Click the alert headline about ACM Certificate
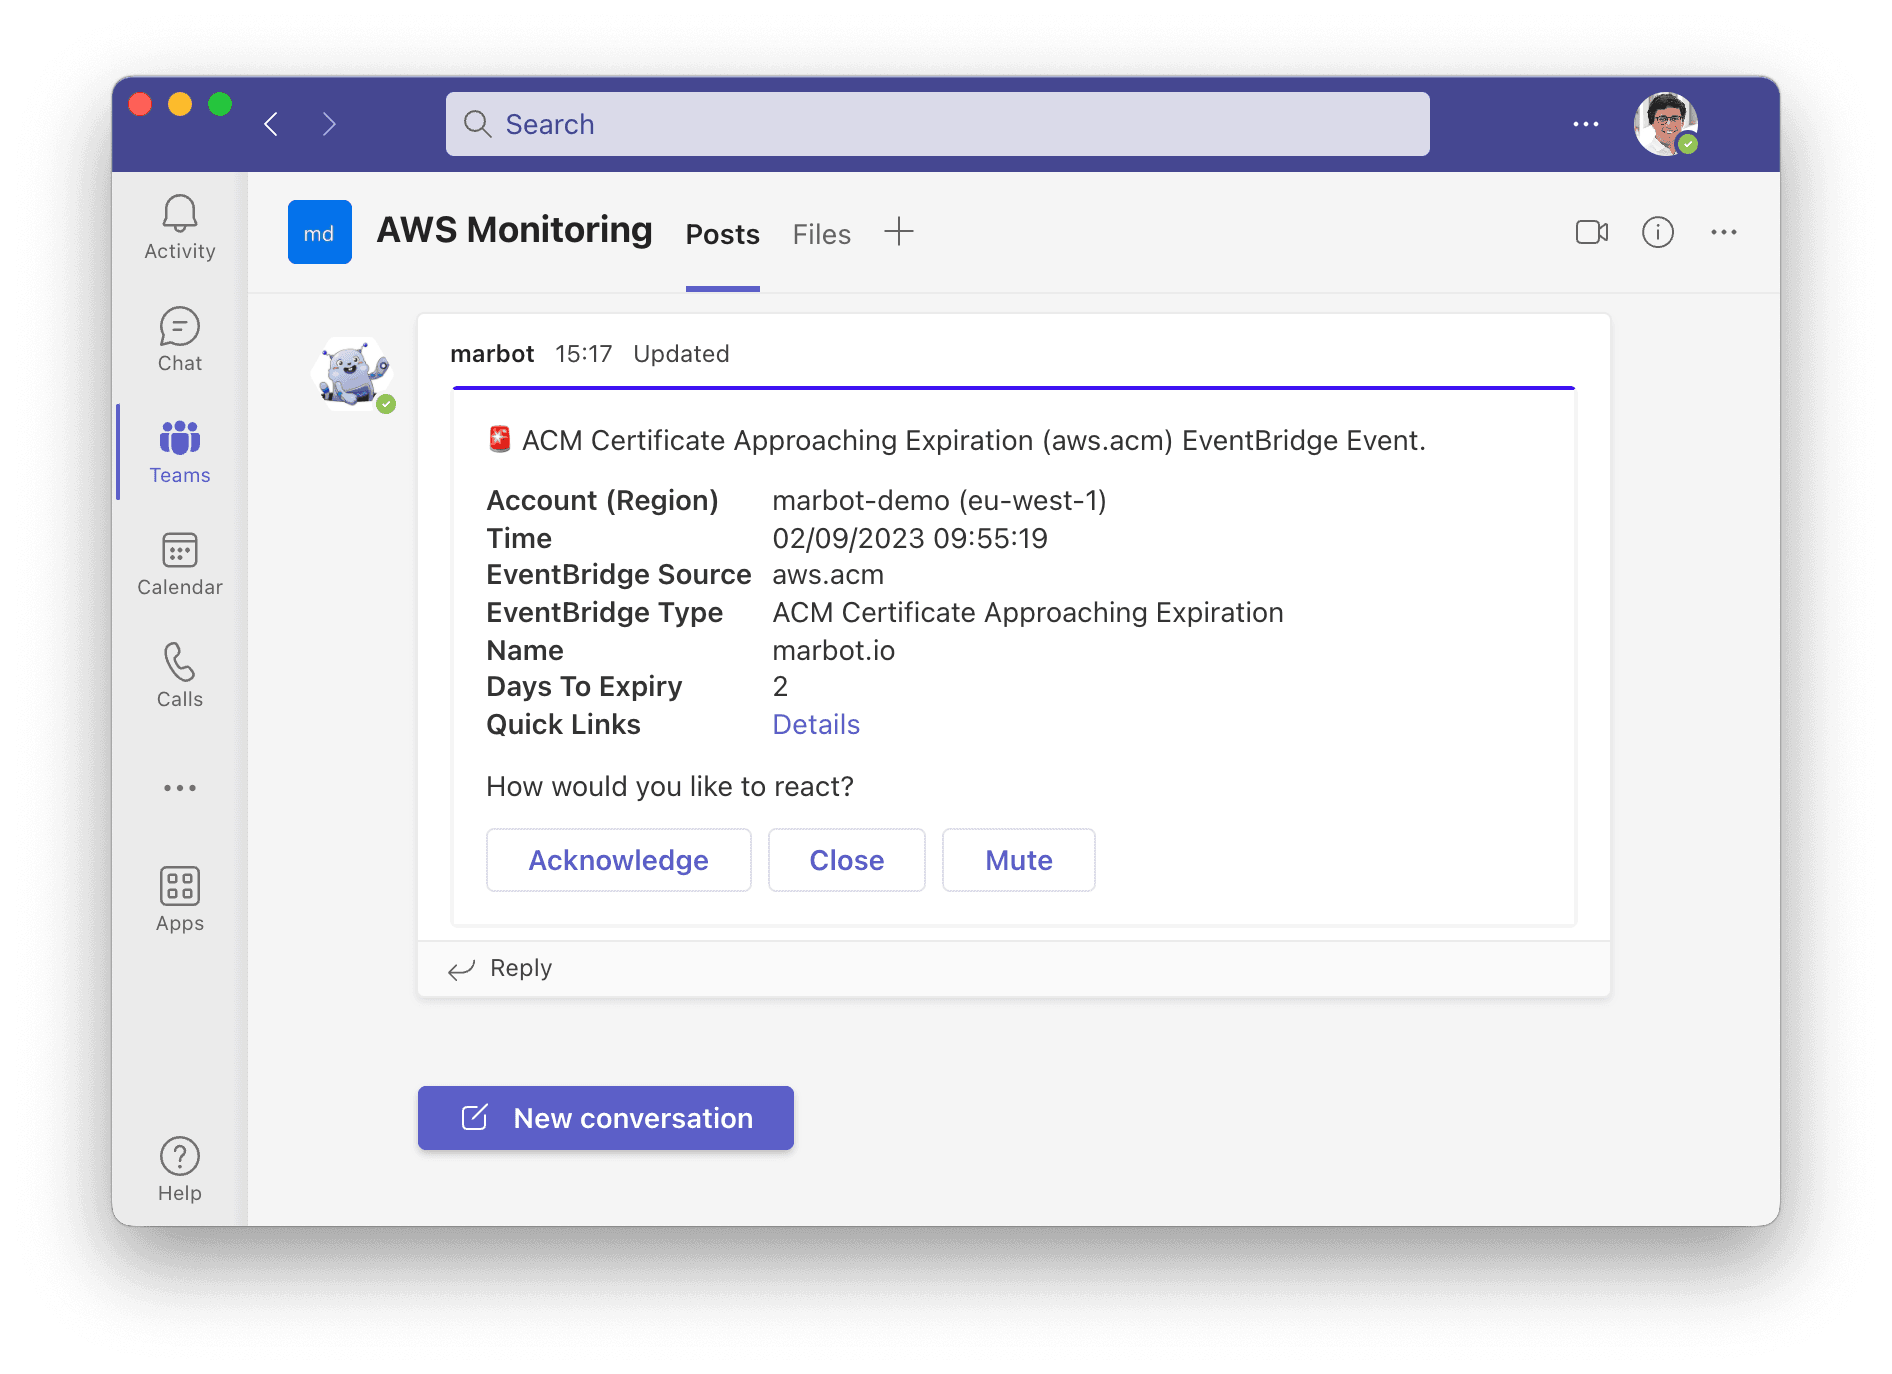This screenshot has width=1892, height=1374. pos(973,440)
